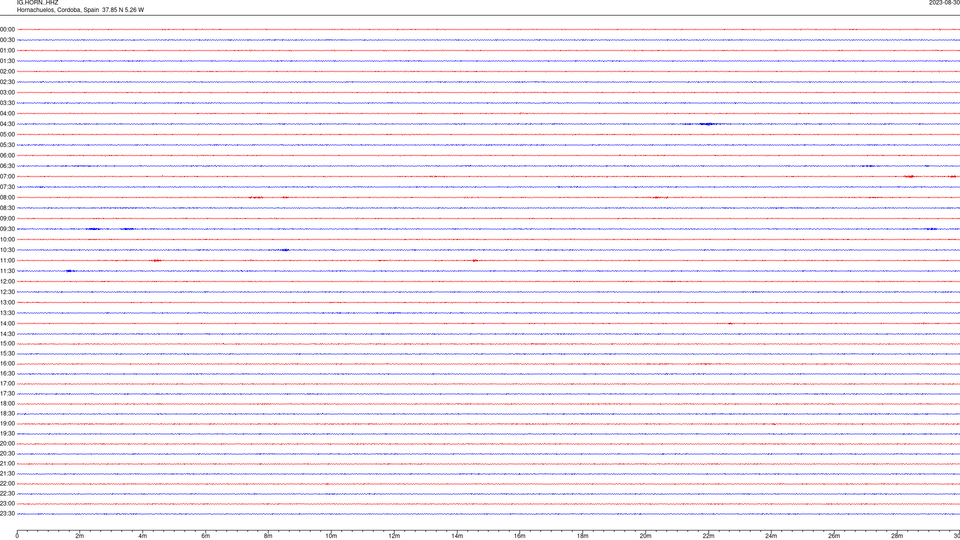Image resolution: width=960 pixels, height=540 pixels.
Task: Click the station location text 'Hornachuelos, Cordoba, Spain'
Action: tap(58, 10)
